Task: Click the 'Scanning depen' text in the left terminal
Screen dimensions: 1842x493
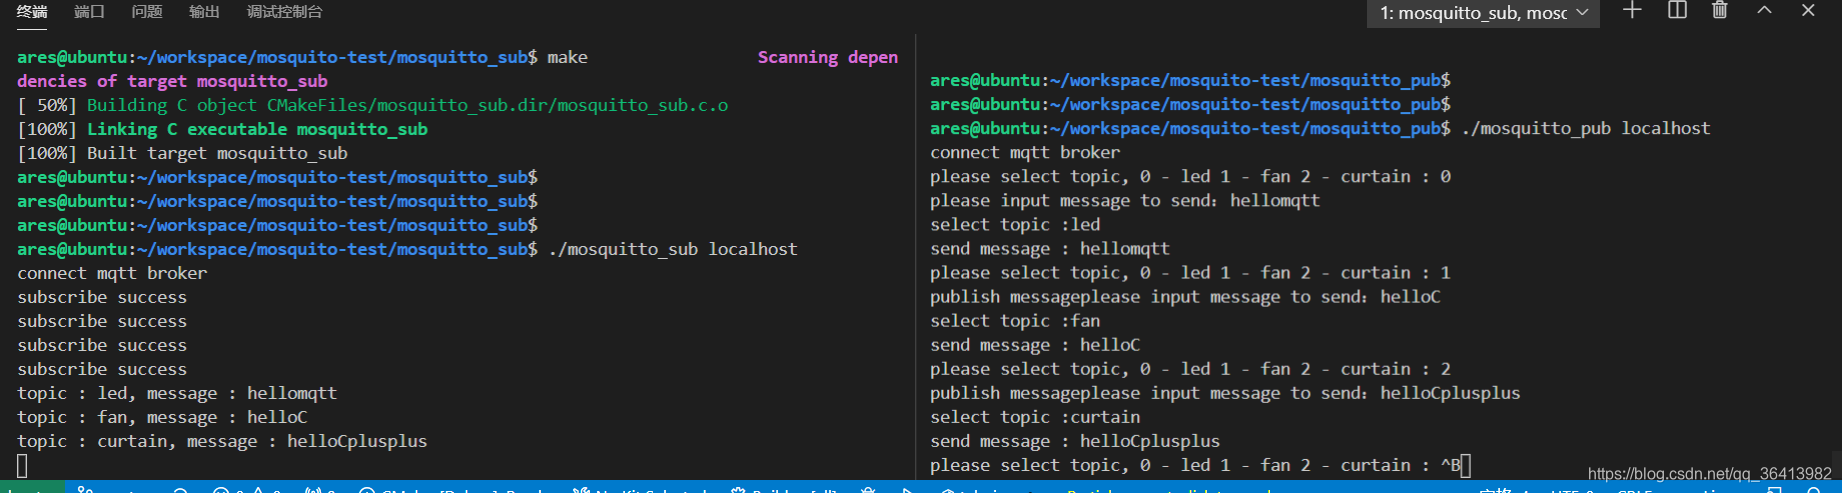Action: pos(827,57)
